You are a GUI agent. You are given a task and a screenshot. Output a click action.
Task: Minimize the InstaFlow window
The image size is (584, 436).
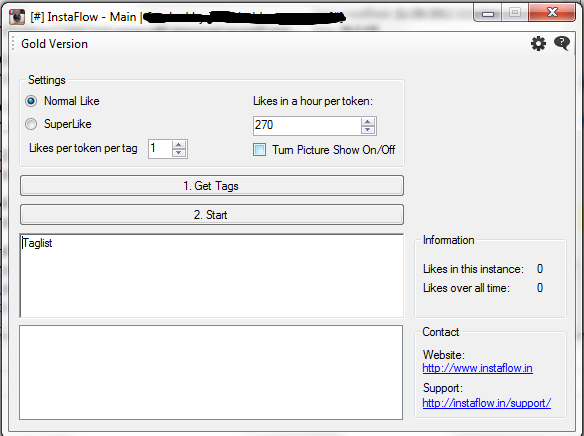tap(488, 13)
